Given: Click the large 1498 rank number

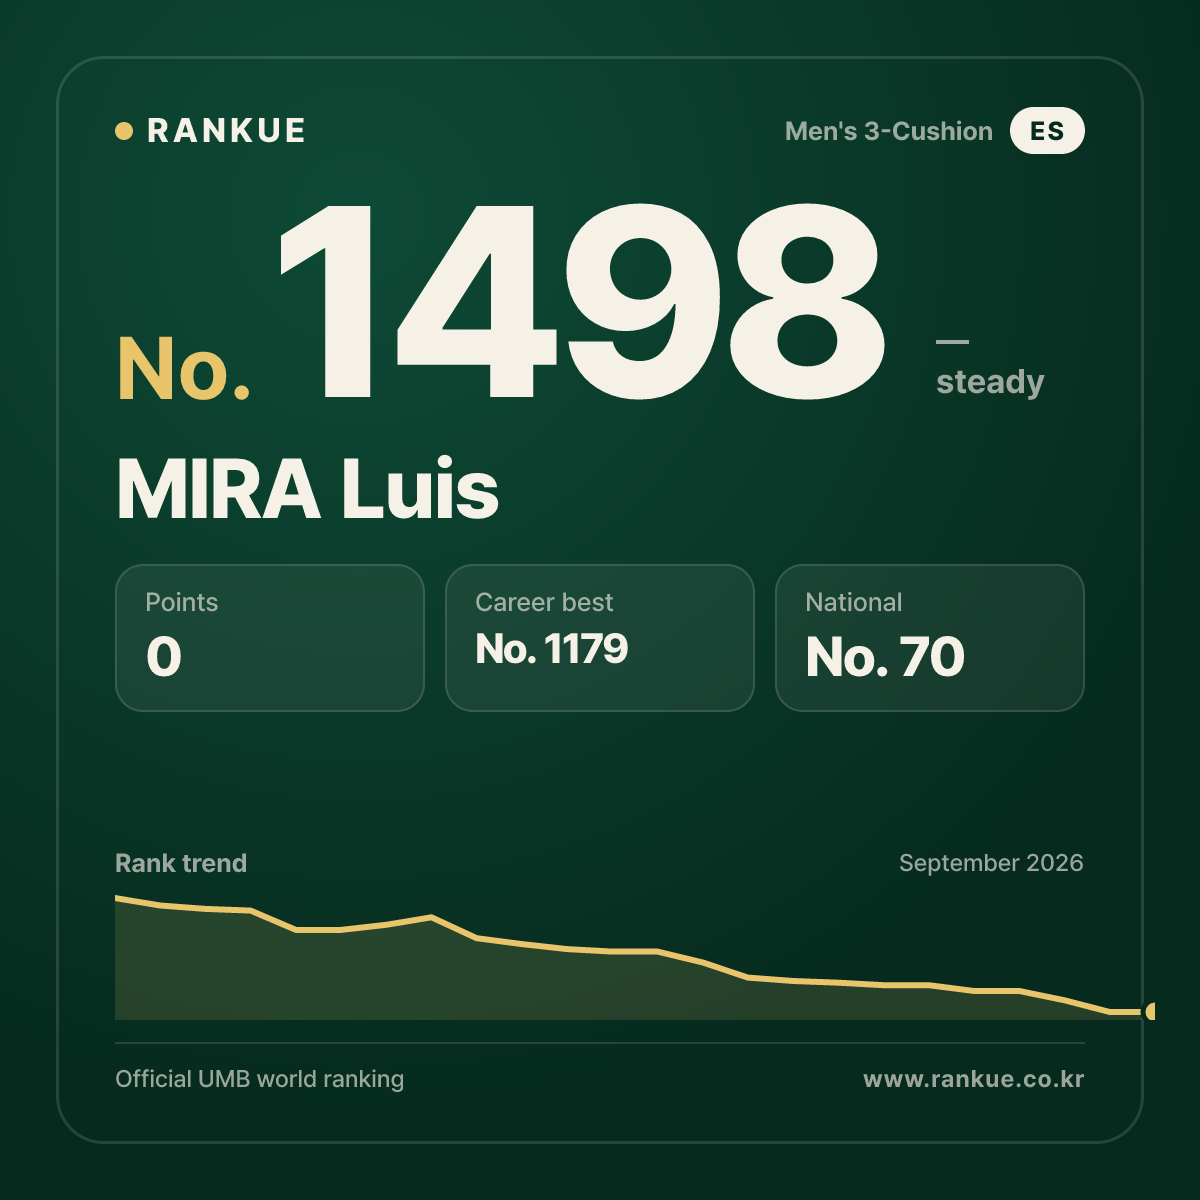Looking at the screenshot, I should click(583, 302).
